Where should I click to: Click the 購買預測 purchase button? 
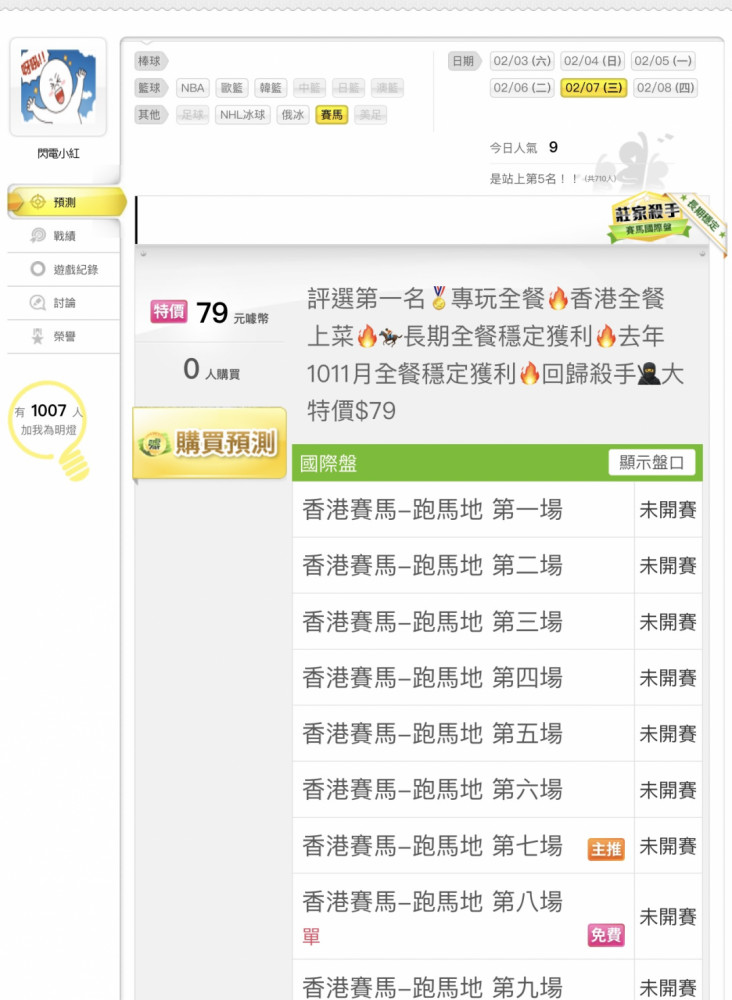(x=210, y=443)
